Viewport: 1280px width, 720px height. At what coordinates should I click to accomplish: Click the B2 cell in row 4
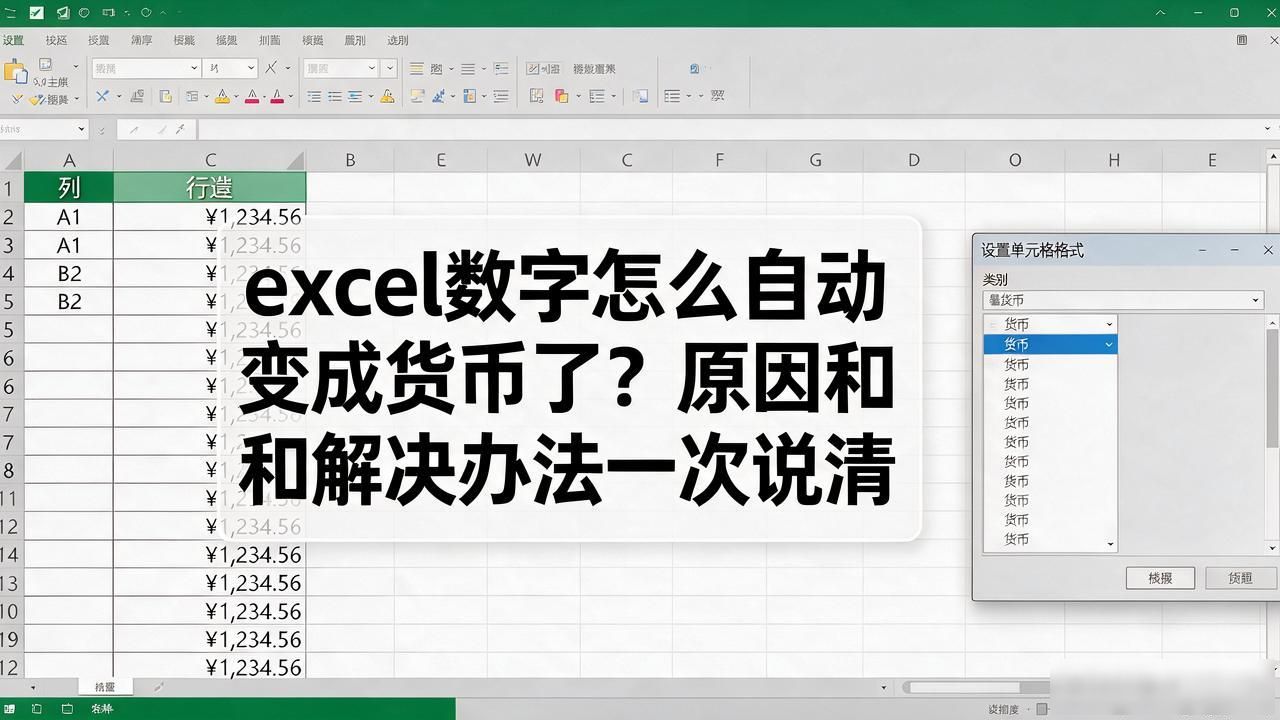tap(69, 273)
